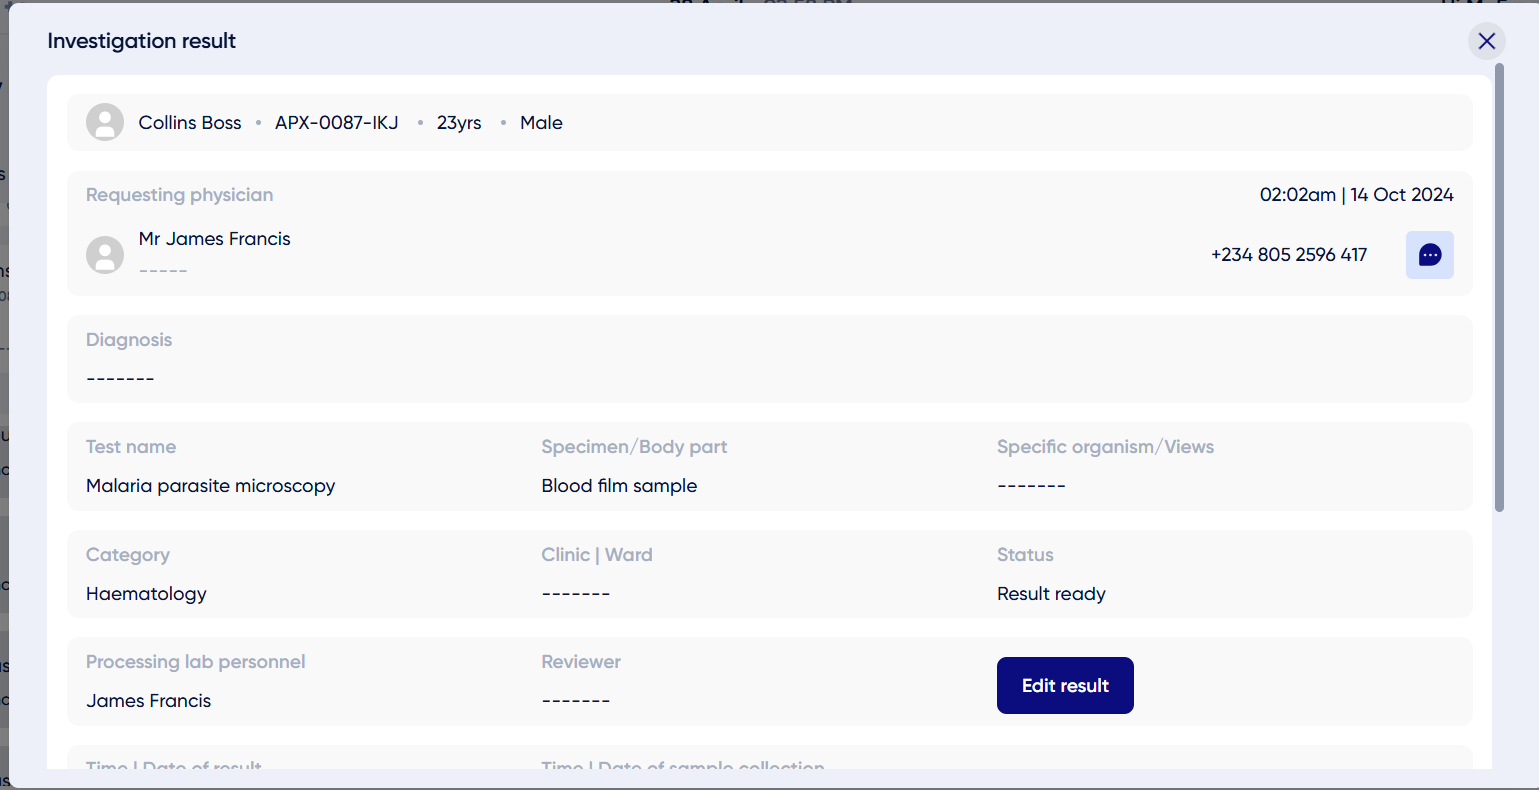Select patient ID APX-0087-IKJ
This screenshot has height=790, width=1539.
click(337, 123)
